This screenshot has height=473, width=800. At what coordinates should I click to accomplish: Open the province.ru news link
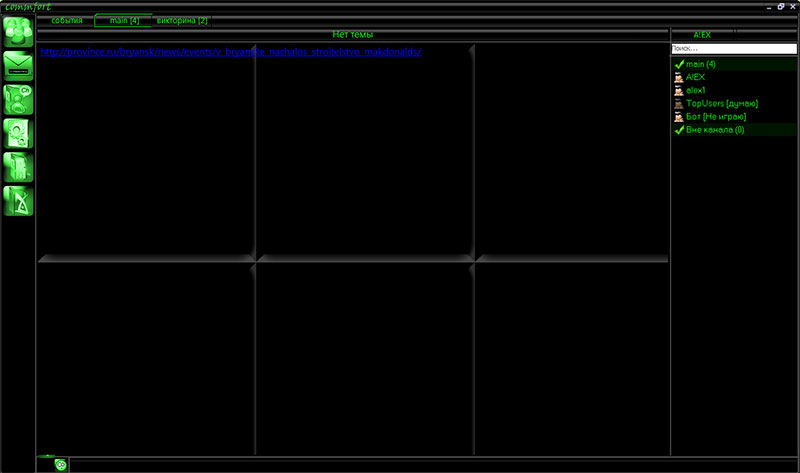232,51
